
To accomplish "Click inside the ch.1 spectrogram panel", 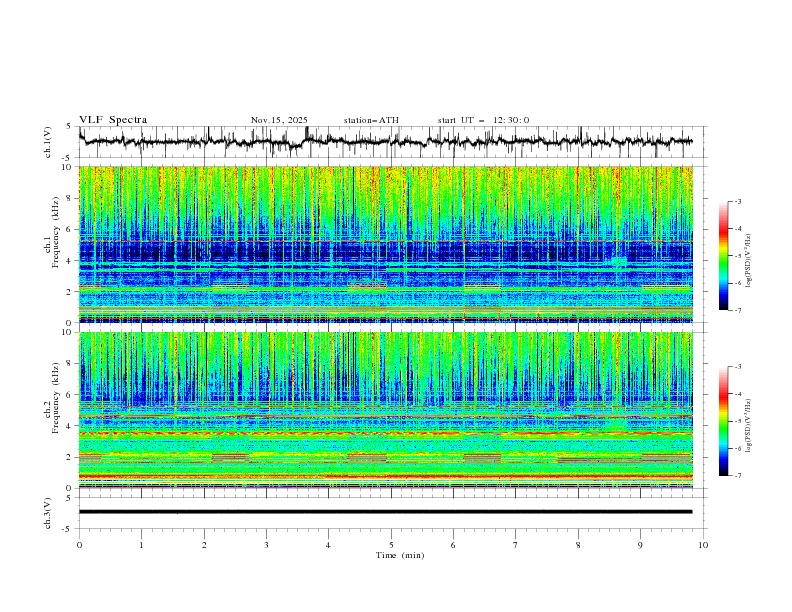I will (x=385, y=244).
